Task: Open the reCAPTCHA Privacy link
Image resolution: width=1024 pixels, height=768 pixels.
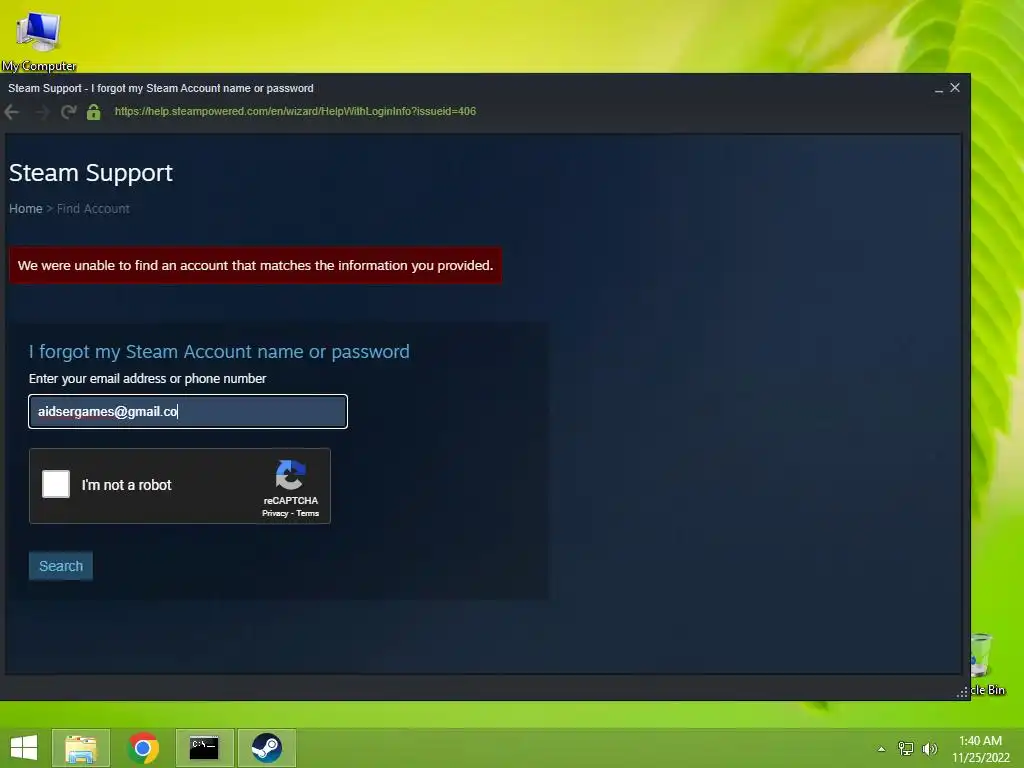Action: click(x=275, y=513)
